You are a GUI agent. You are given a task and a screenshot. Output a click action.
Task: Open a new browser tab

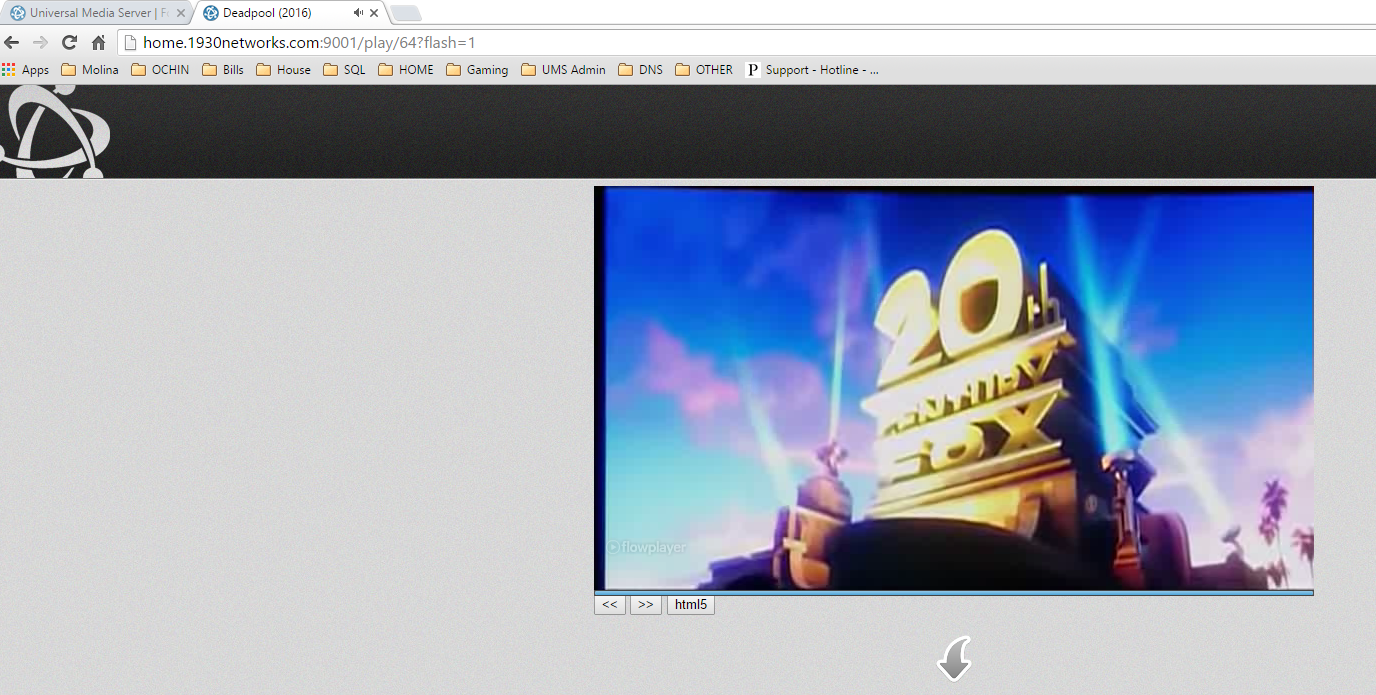pyautogui.click(x=405, y=13)
